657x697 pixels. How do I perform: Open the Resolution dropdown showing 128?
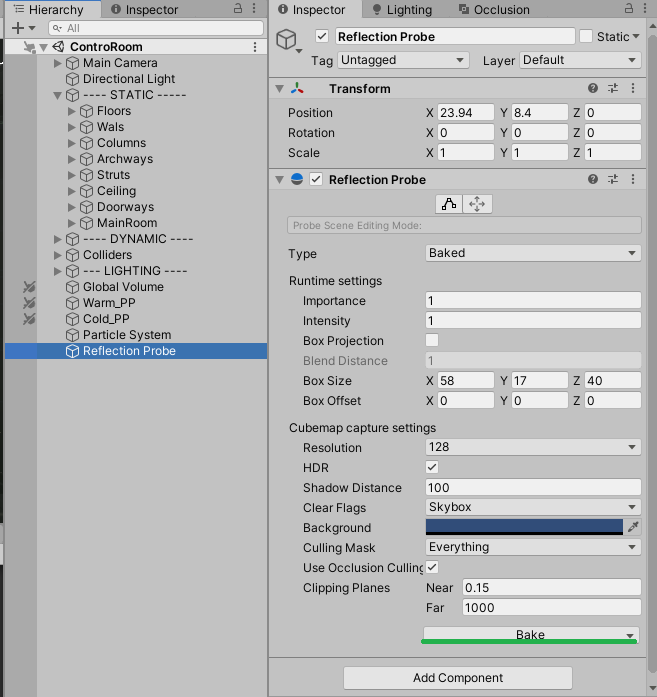(x=533, y=447)
